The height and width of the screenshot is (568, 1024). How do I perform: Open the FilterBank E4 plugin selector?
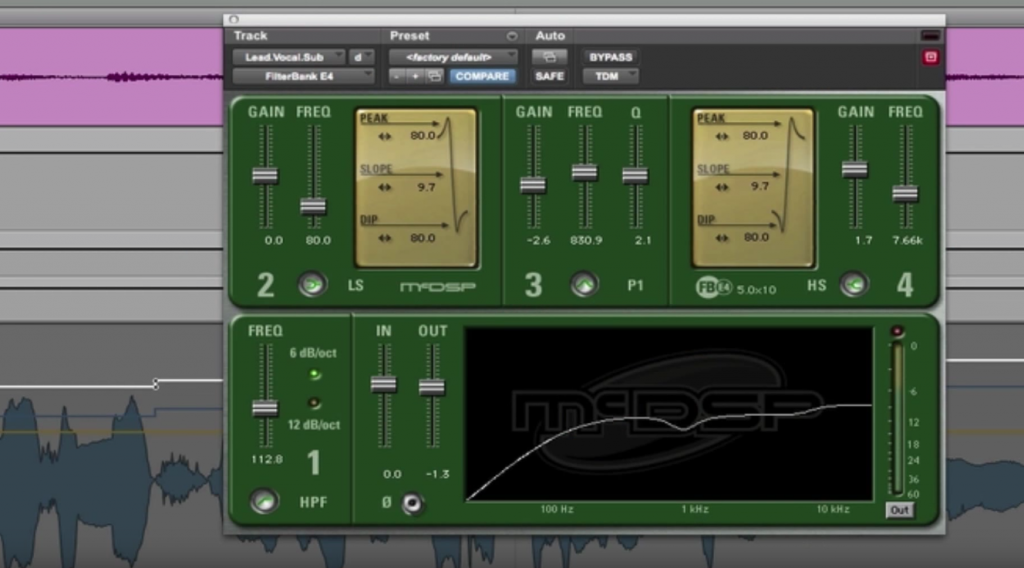303,76
